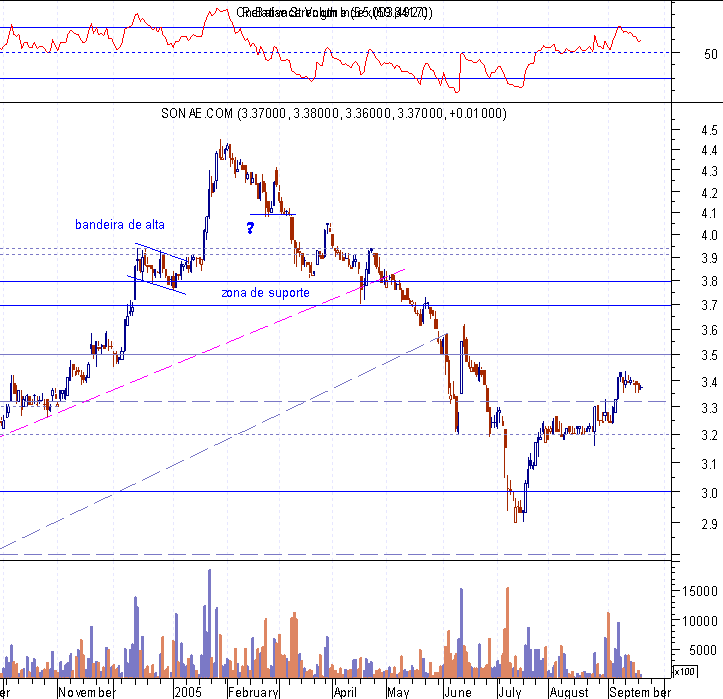Click the 3.5 price axis label
The height and width of the screenshot is (699, 723).
[709, 355]
